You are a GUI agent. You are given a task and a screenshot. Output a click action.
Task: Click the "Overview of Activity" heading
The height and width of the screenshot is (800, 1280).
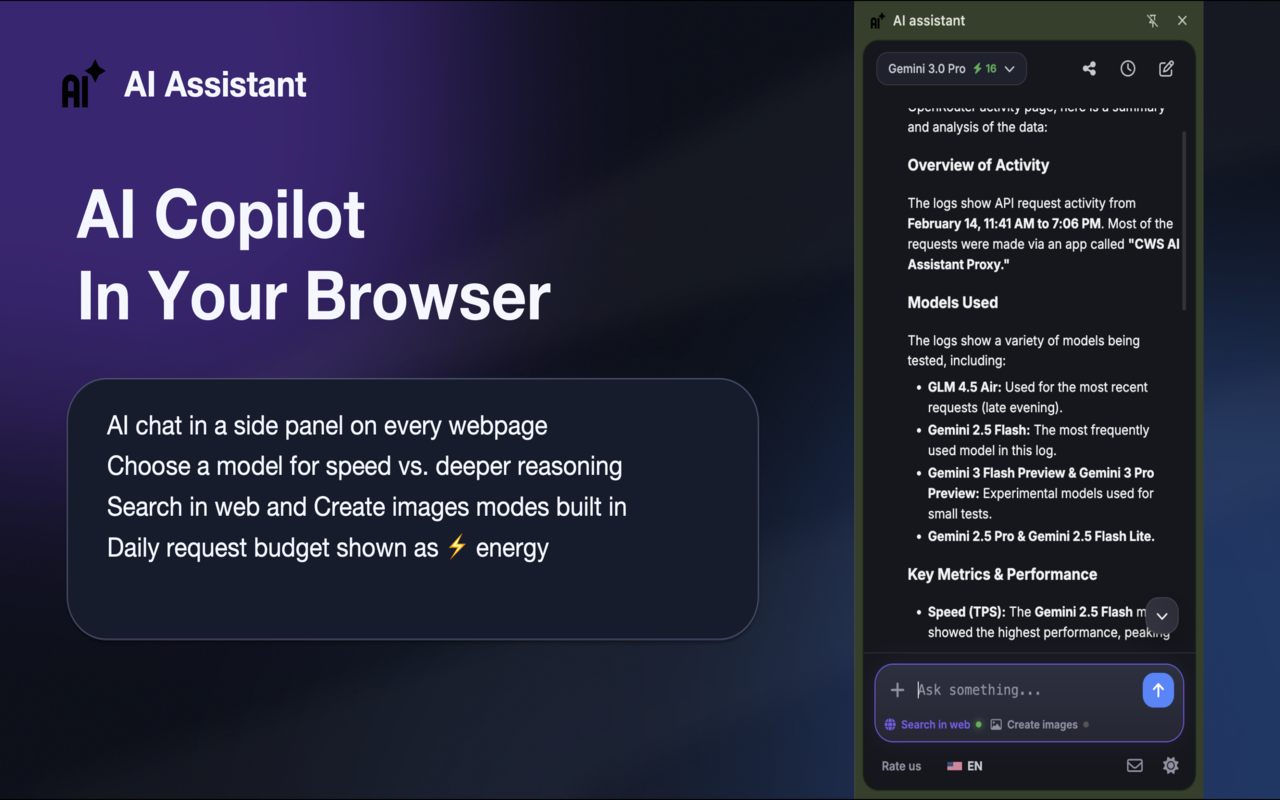pos(978,165)
